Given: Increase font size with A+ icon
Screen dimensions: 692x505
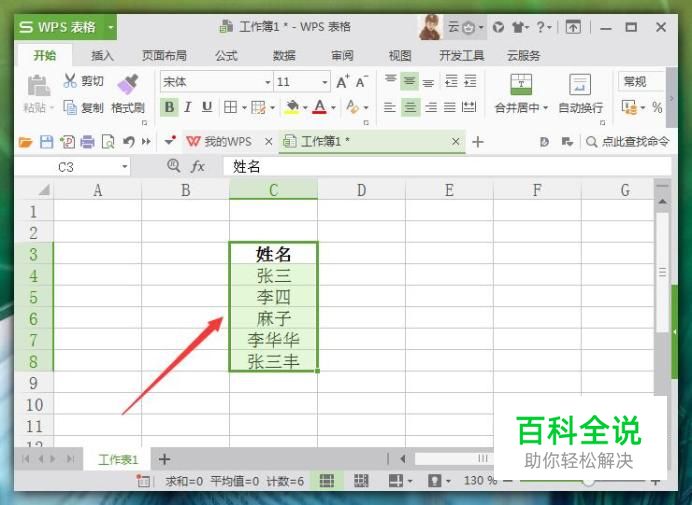Looking at the screenshot, I should coord(342,82).
